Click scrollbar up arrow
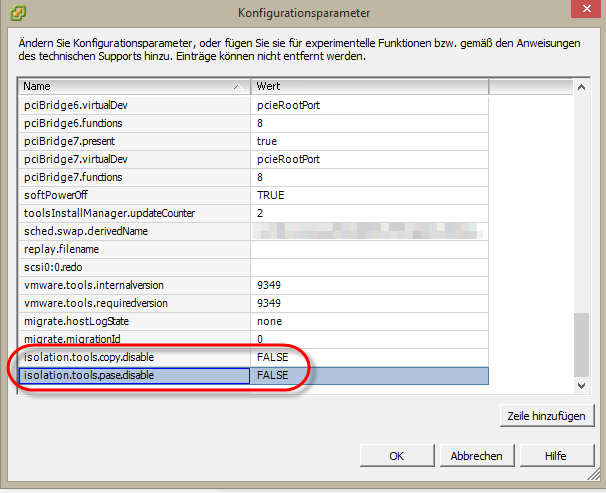This screenshot has height=493, width=606. [581, 87]
